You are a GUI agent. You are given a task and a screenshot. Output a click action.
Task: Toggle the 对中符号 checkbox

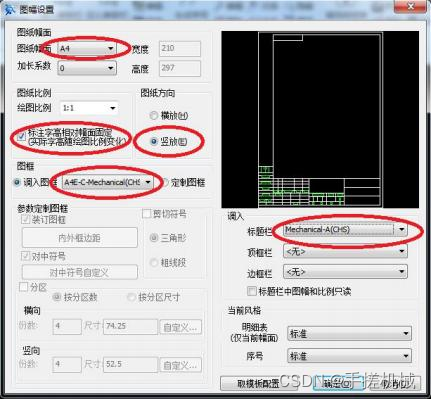[x=25, y=256]
